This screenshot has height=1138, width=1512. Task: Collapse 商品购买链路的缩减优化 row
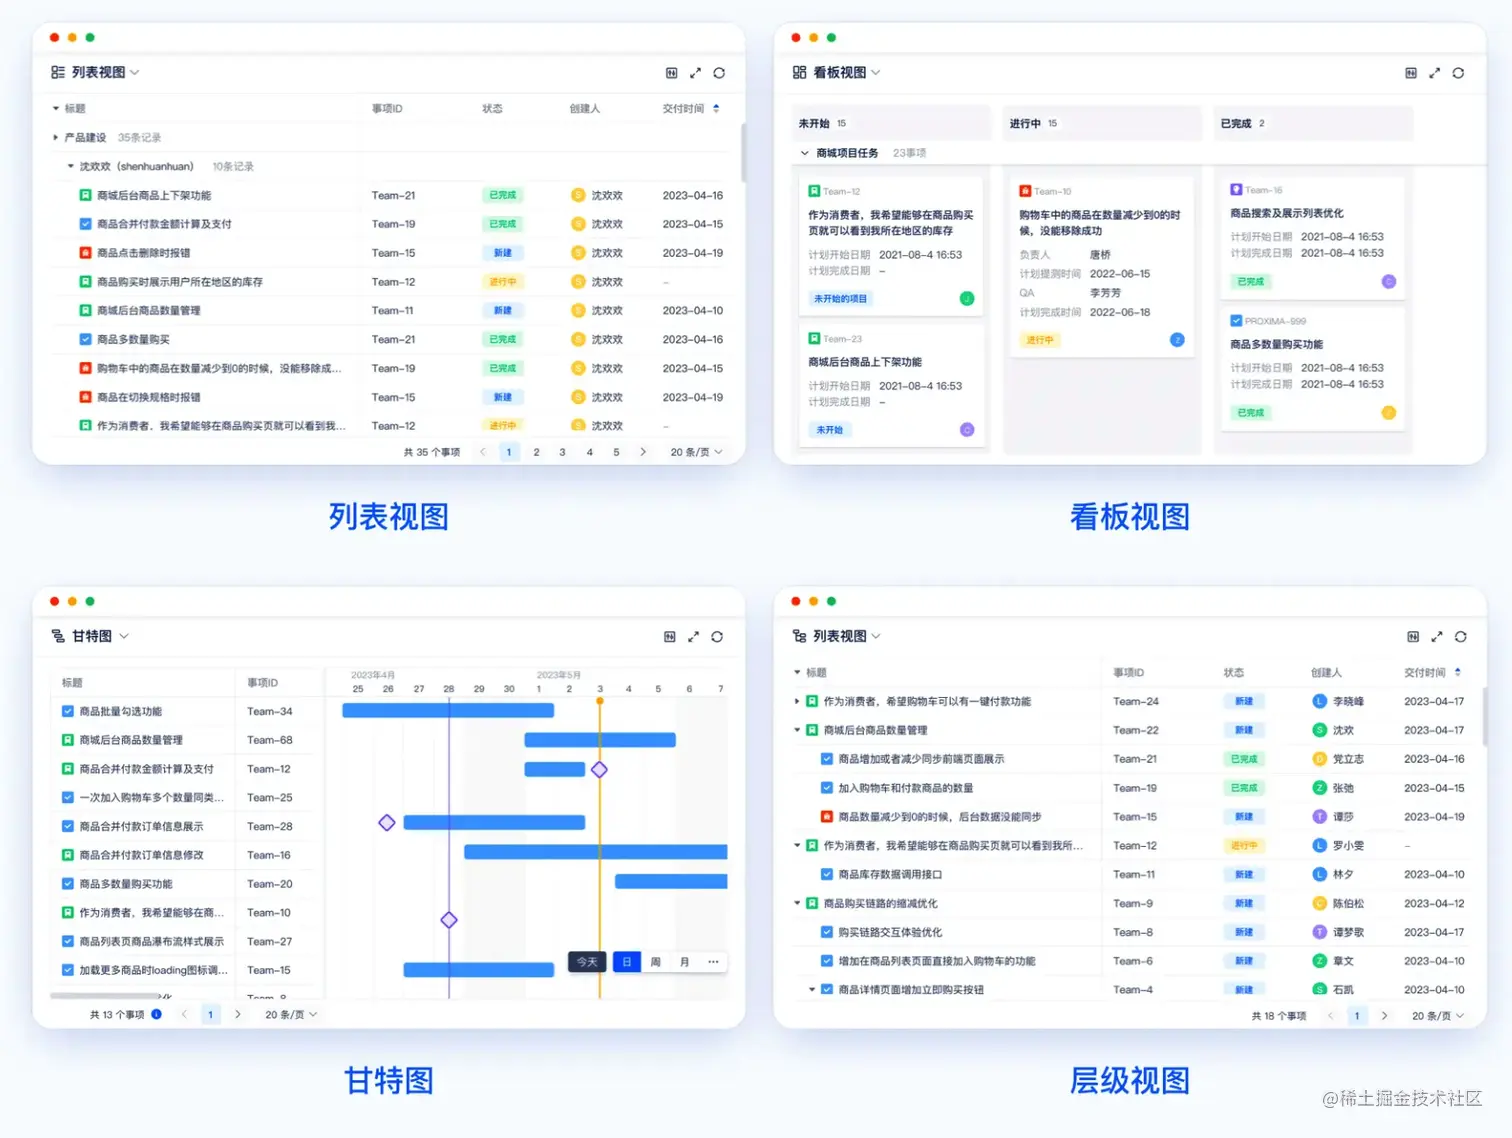pyautogui.click(x=797, y=904)
